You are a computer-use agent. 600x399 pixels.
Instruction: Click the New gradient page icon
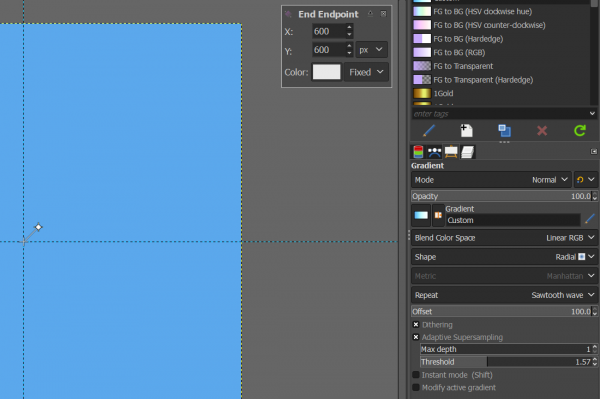coord(466,131)
